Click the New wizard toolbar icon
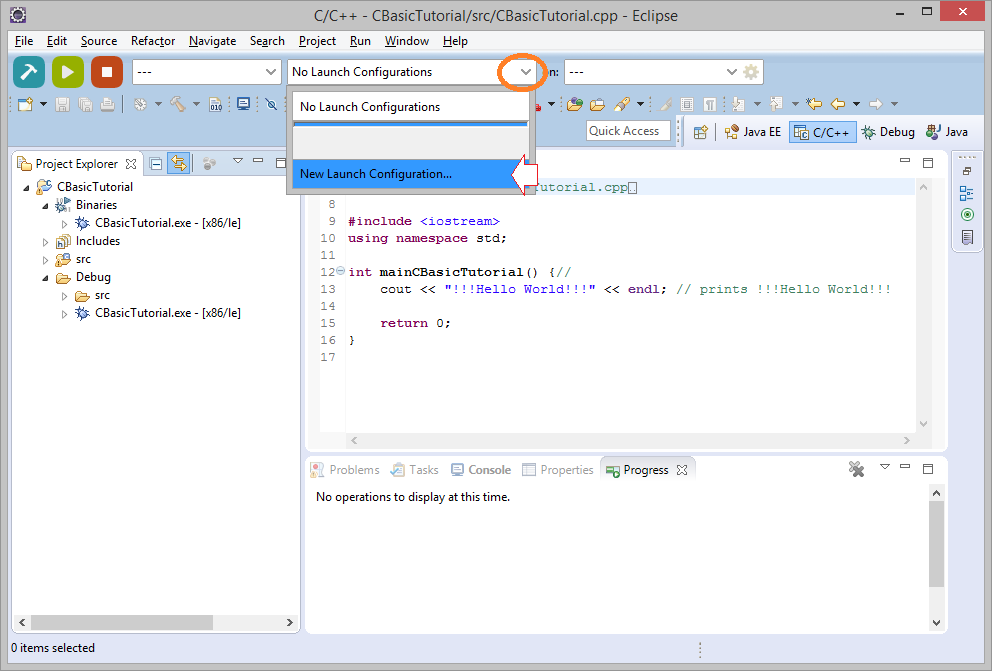 pos(25,104)
